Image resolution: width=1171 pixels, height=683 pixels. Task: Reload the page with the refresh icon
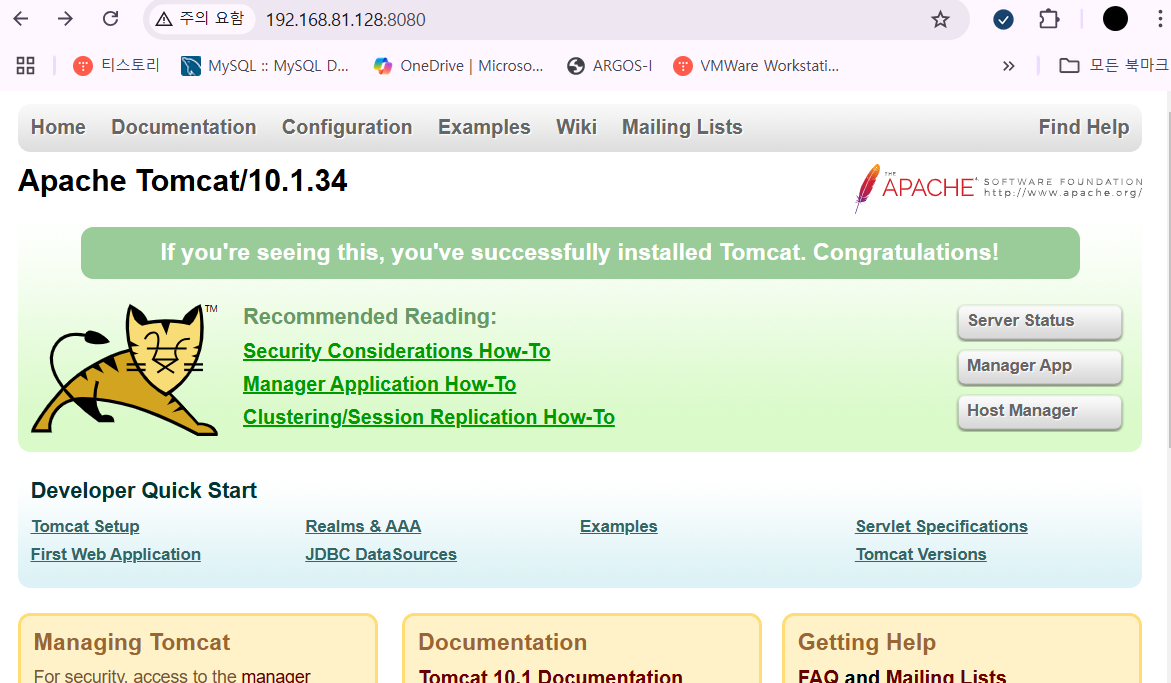tap(111, 19)
